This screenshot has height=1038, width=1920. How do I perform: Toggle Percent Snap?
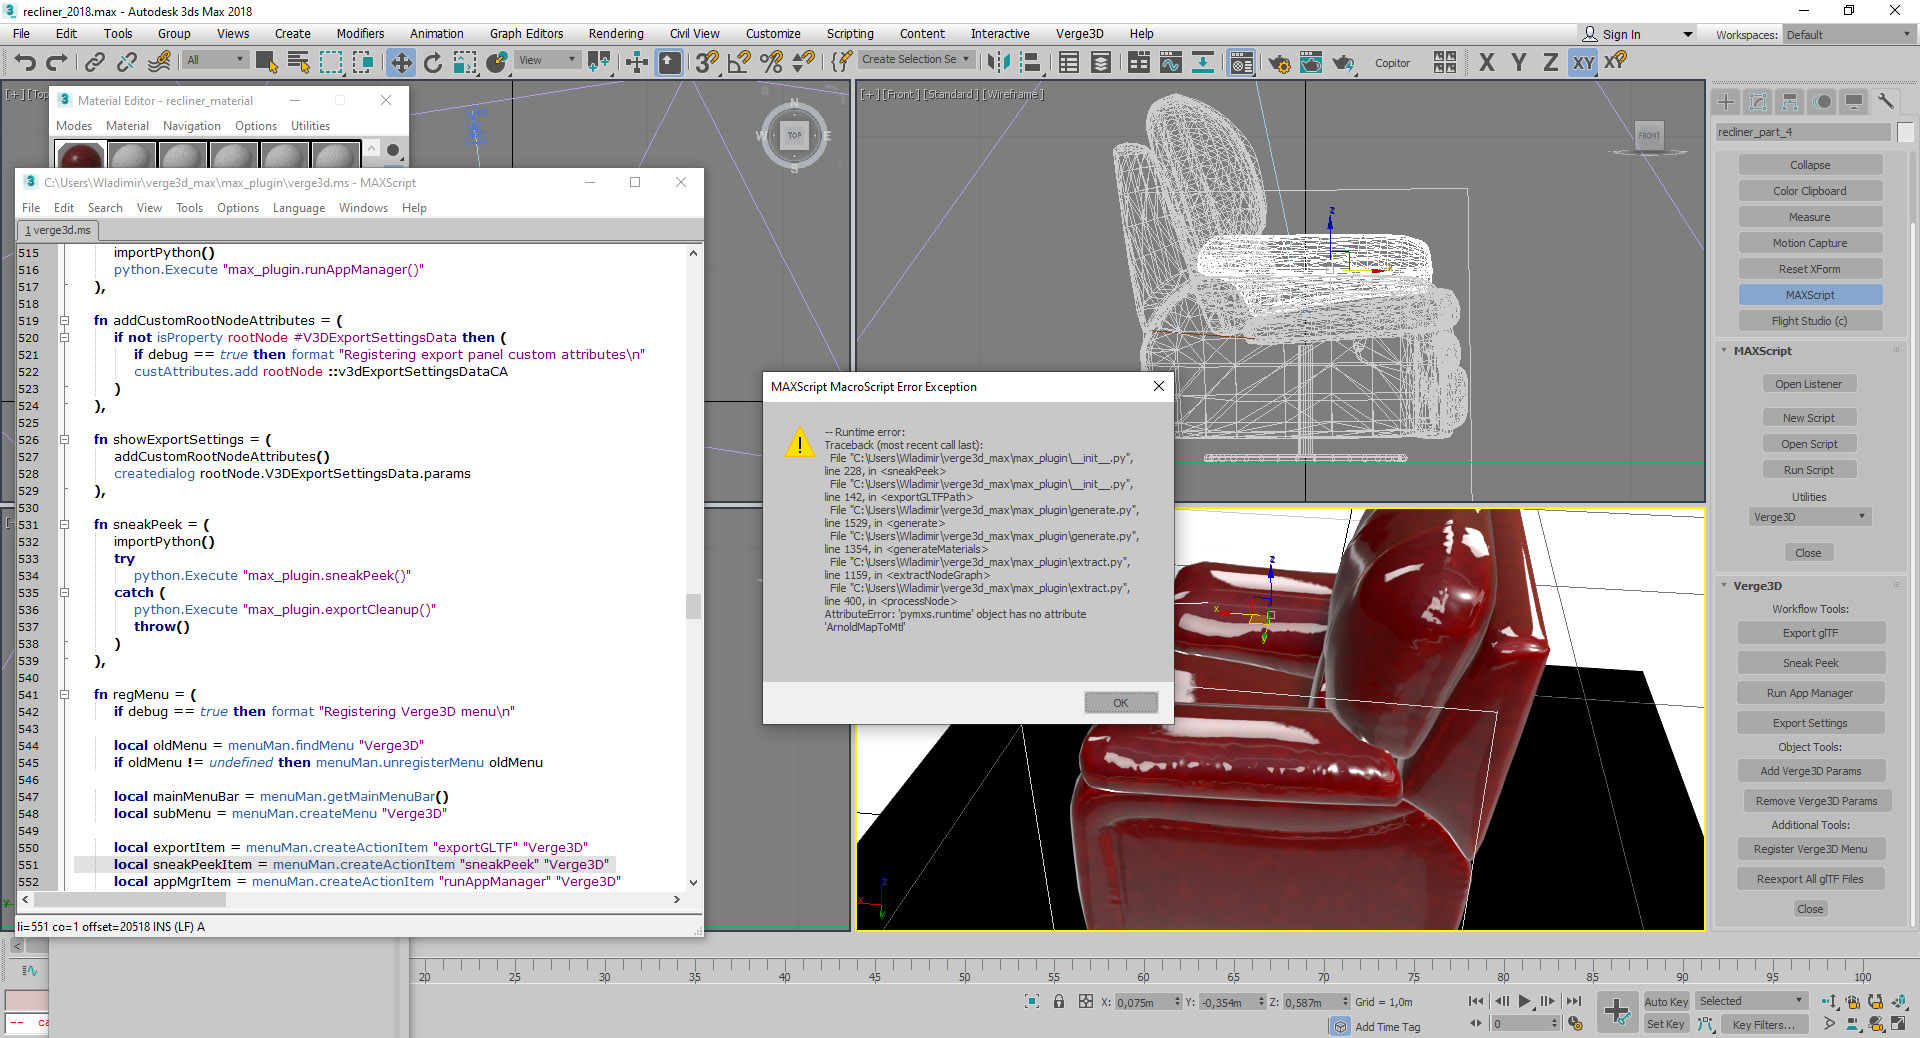pyautogui.click(x=771, y=62)
